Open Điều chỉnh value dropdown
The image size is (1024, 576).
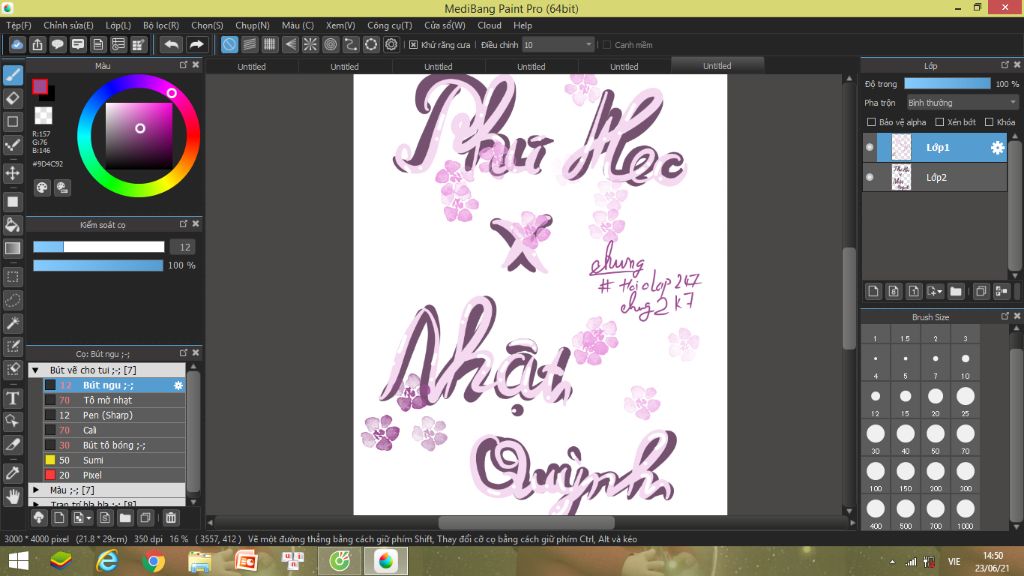pos(558,44)
